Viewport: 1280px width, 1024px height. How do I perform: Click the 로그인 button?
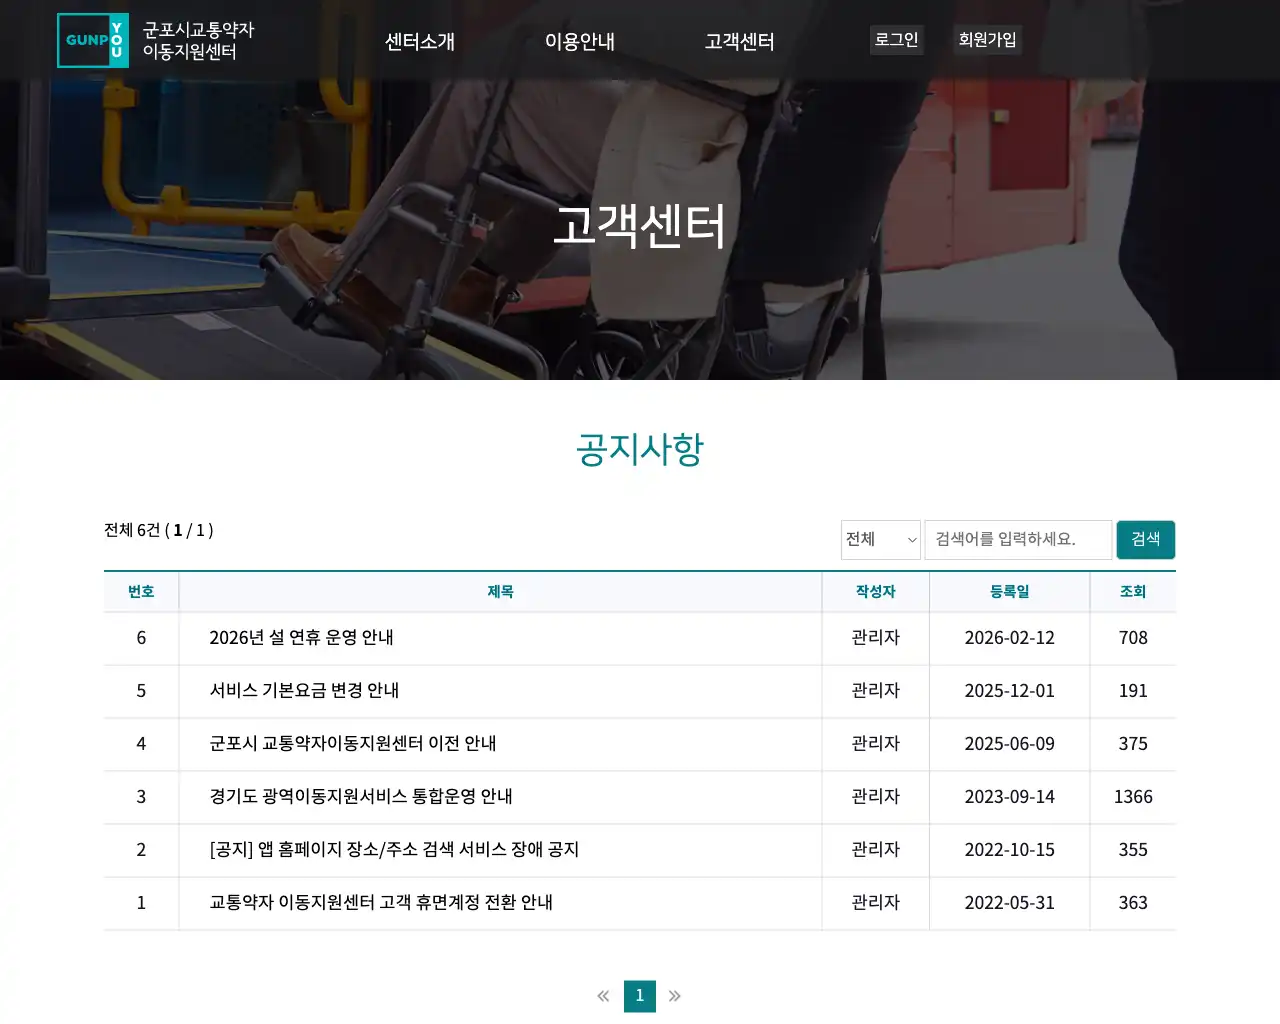(897, 40)
